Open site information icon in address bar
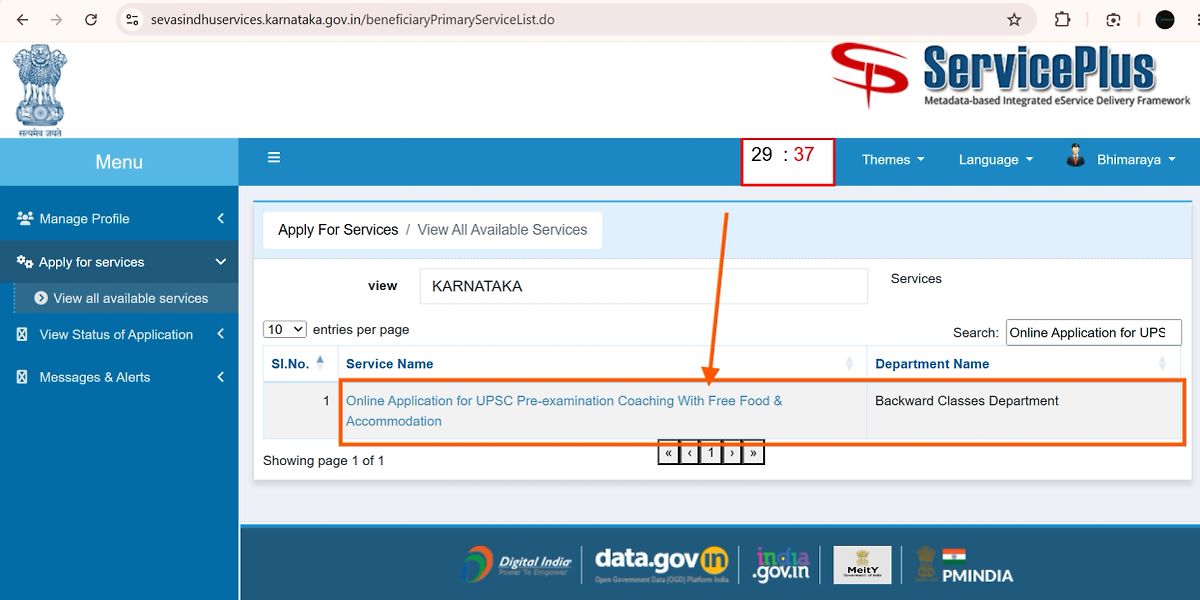 [x=132, y=20]
